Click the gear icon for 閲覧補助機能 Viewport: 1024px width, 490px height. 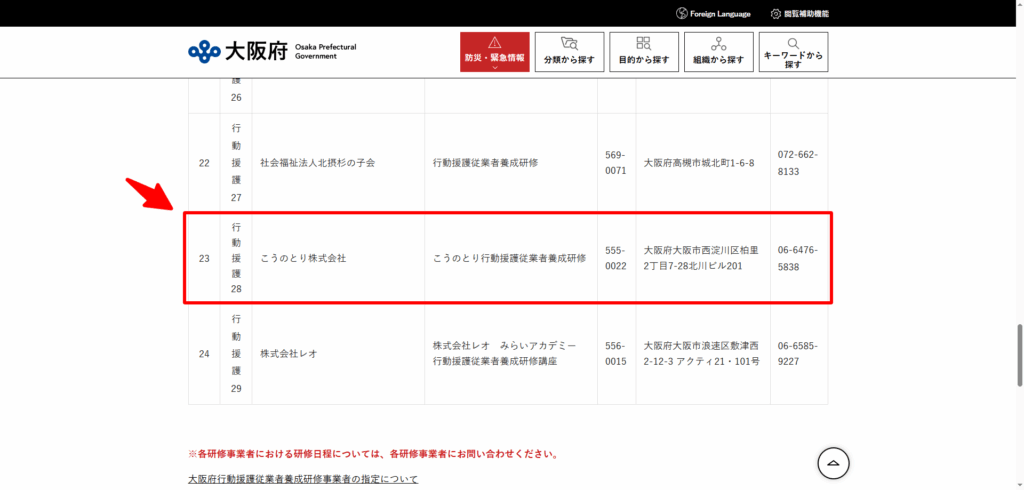[x=775, y=14]
